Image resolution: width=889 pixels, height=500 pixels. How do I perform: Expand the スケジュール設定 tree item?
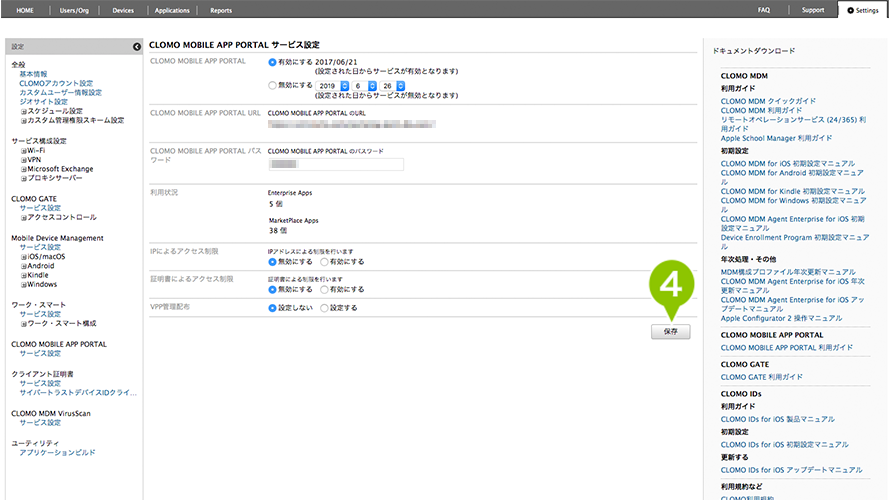24,112
